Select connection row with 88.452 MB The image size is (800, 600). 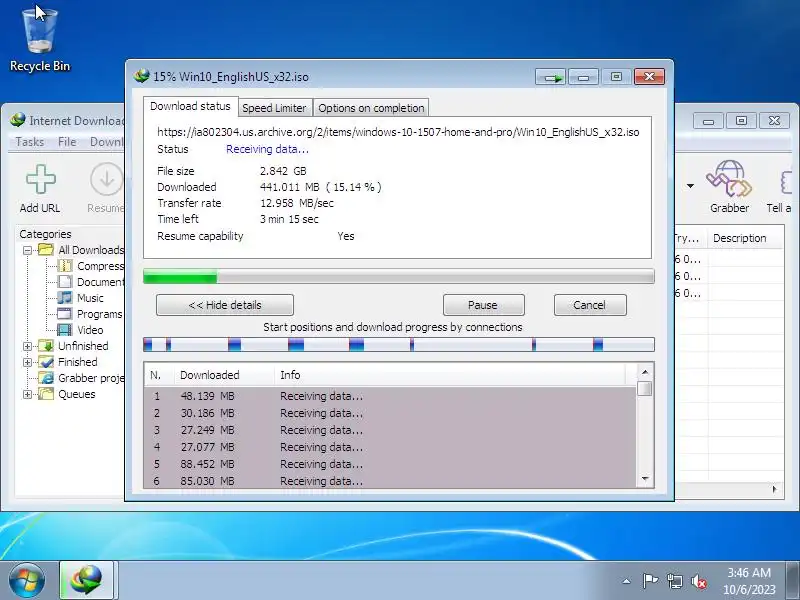click(390, 464)
